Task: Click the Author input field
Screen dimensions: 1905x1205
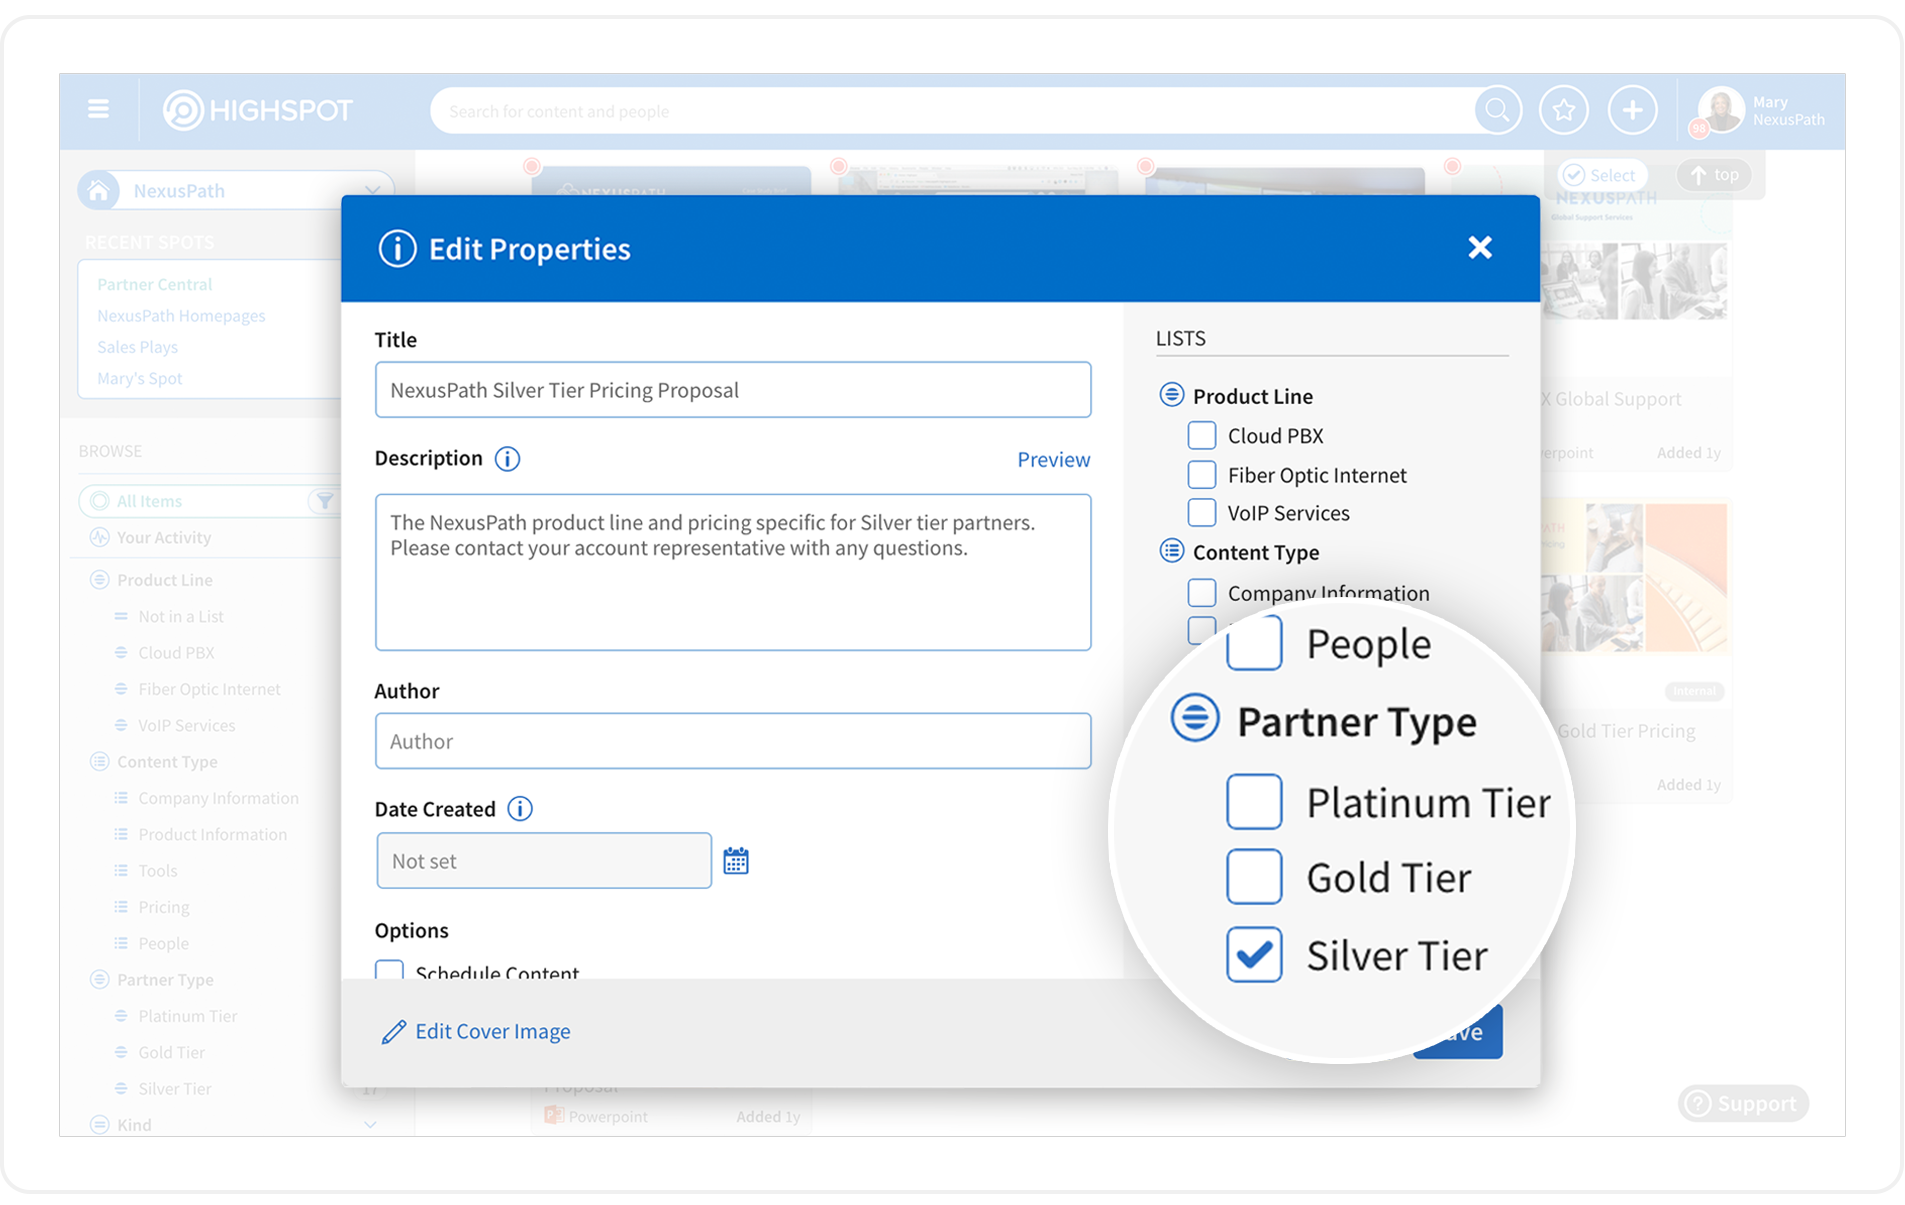Action: point(733,742)
